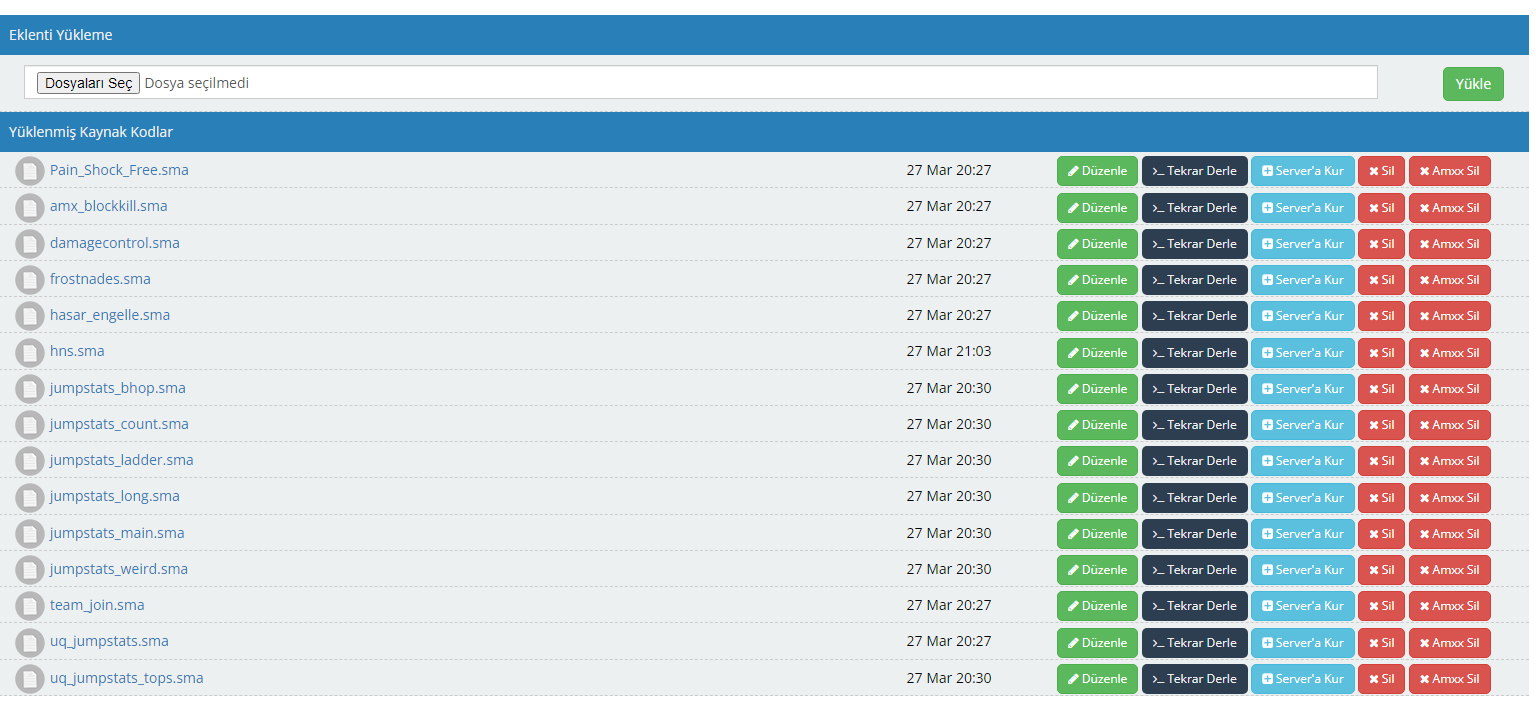Click the file icon beside team_join.sma
The height and width of the screenshot is (702, 1536).
30,605
